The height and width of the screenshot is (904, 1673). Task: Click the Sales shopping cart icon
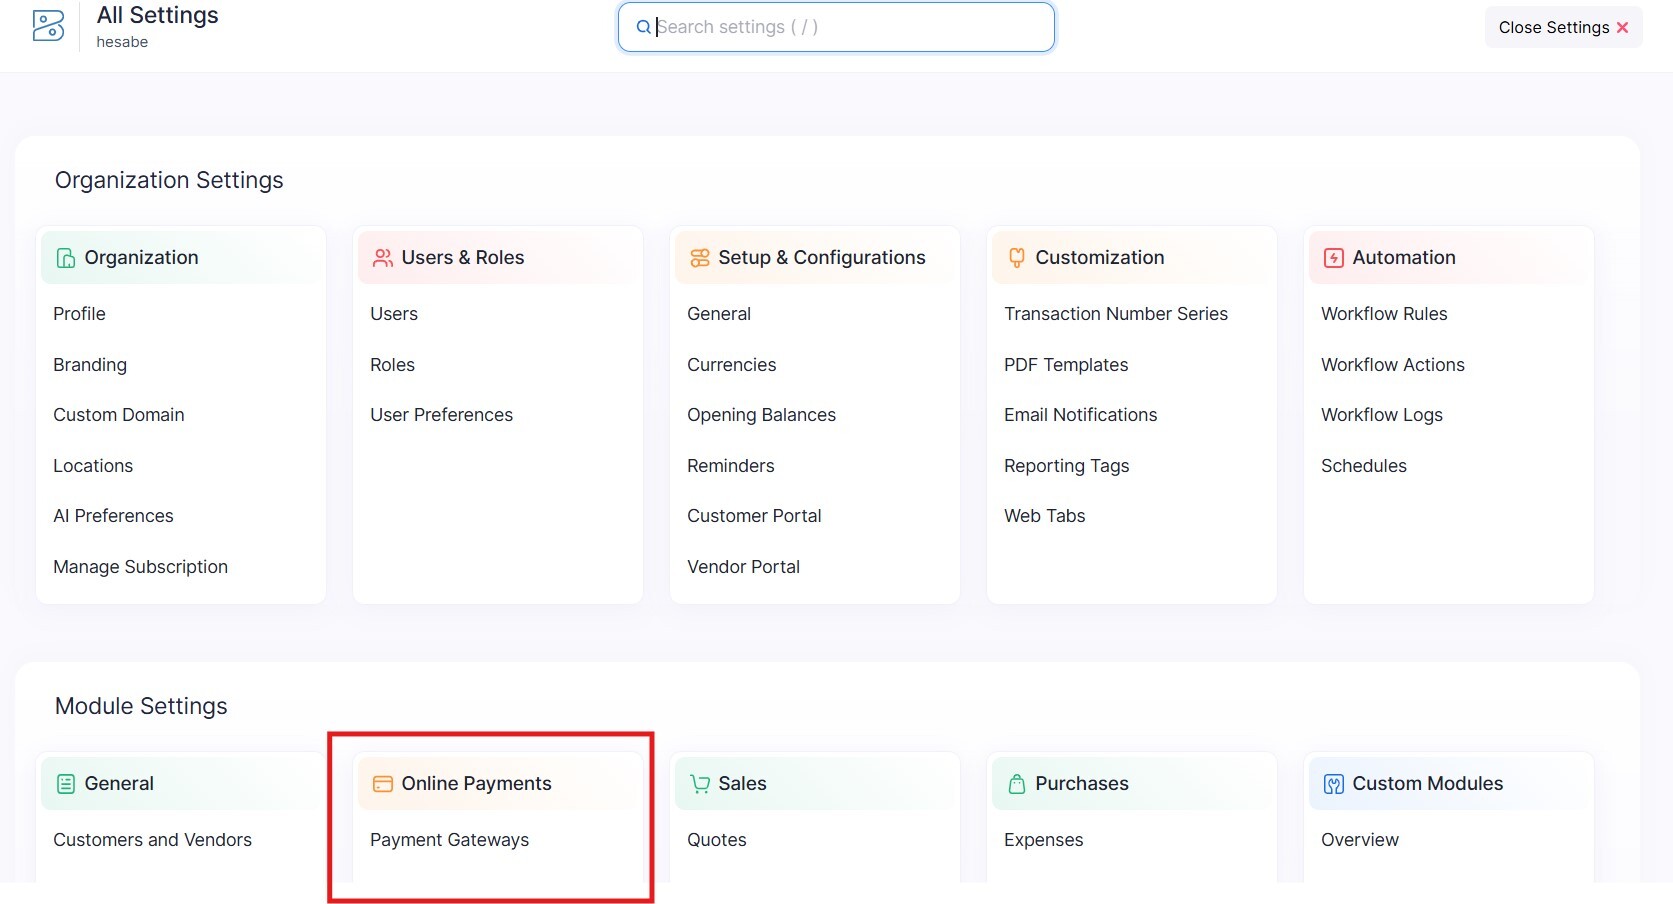700,784
